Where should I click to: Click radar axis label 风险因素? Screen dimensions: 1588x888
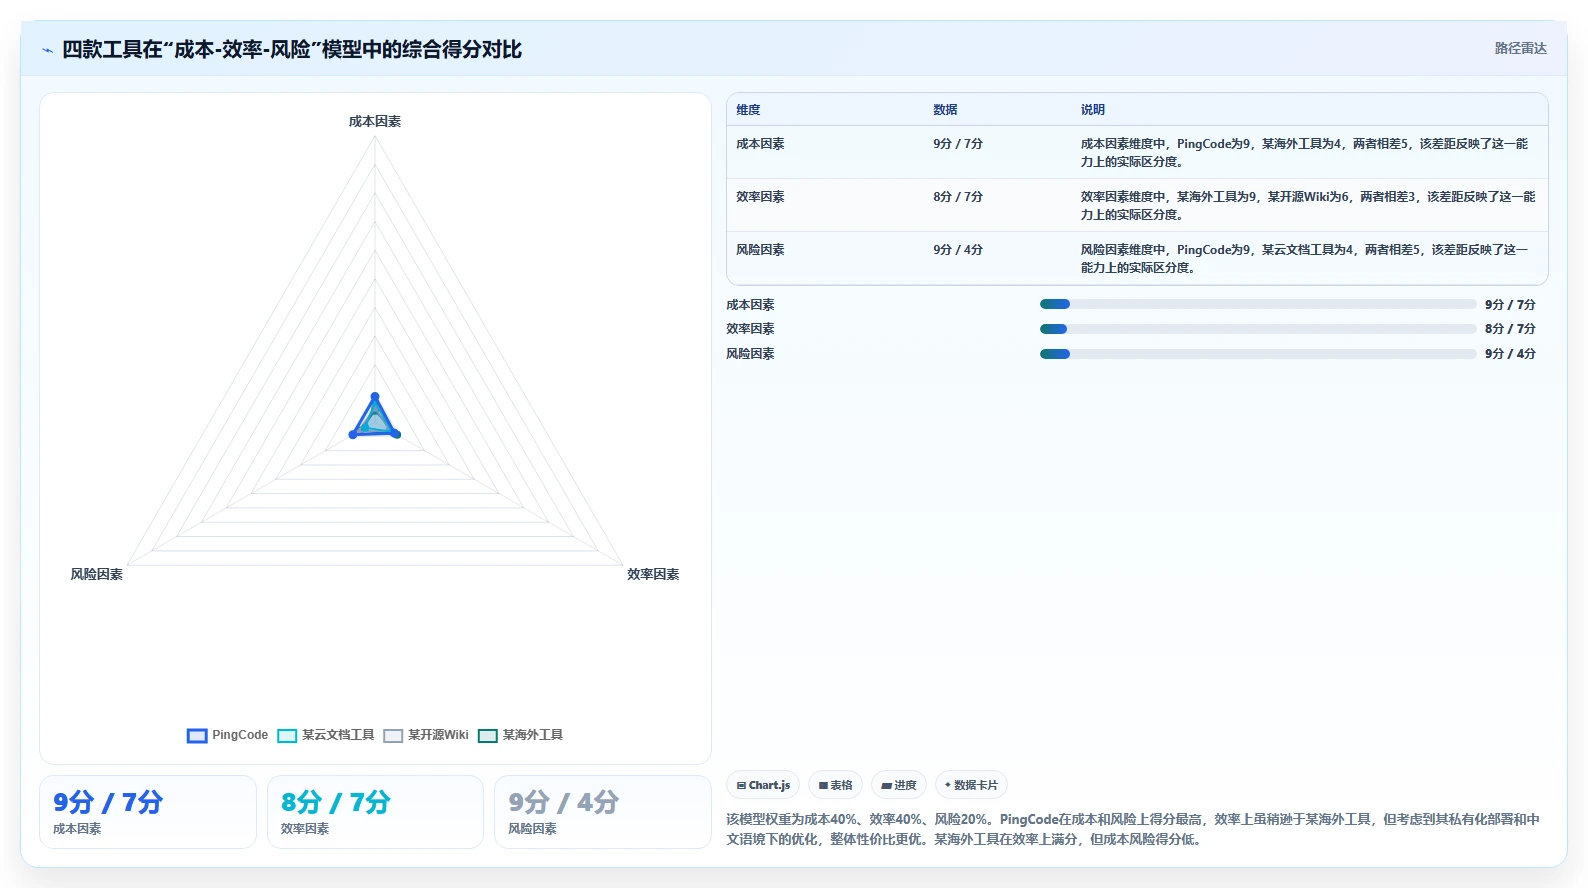click(97, 574)
